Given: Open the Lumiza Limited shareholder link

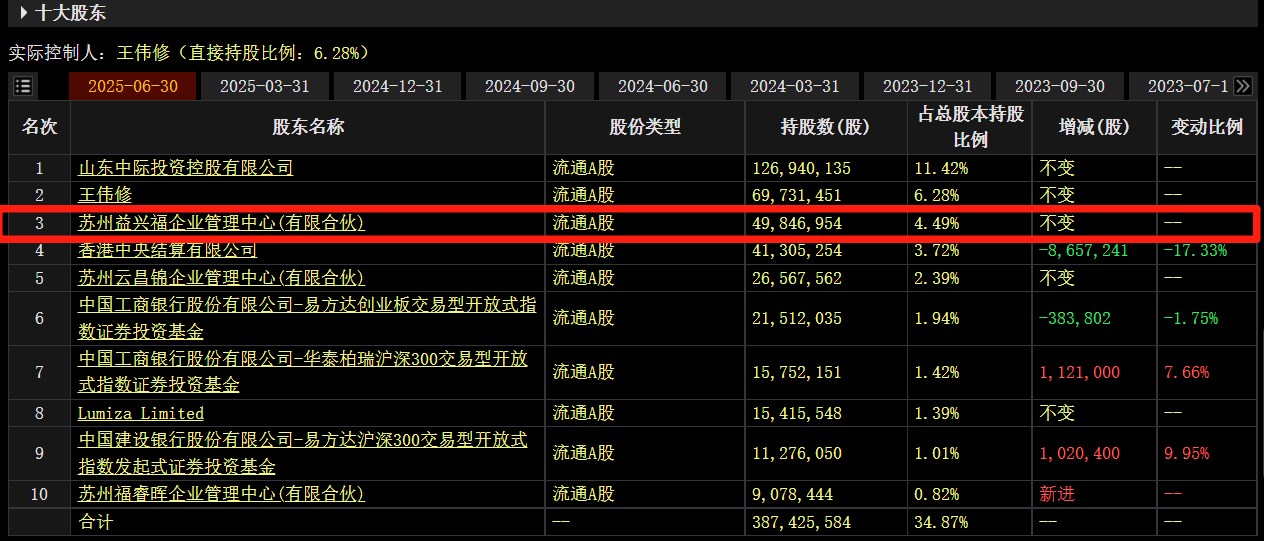Looking at the screenshot, I should [x=141, y=413].
